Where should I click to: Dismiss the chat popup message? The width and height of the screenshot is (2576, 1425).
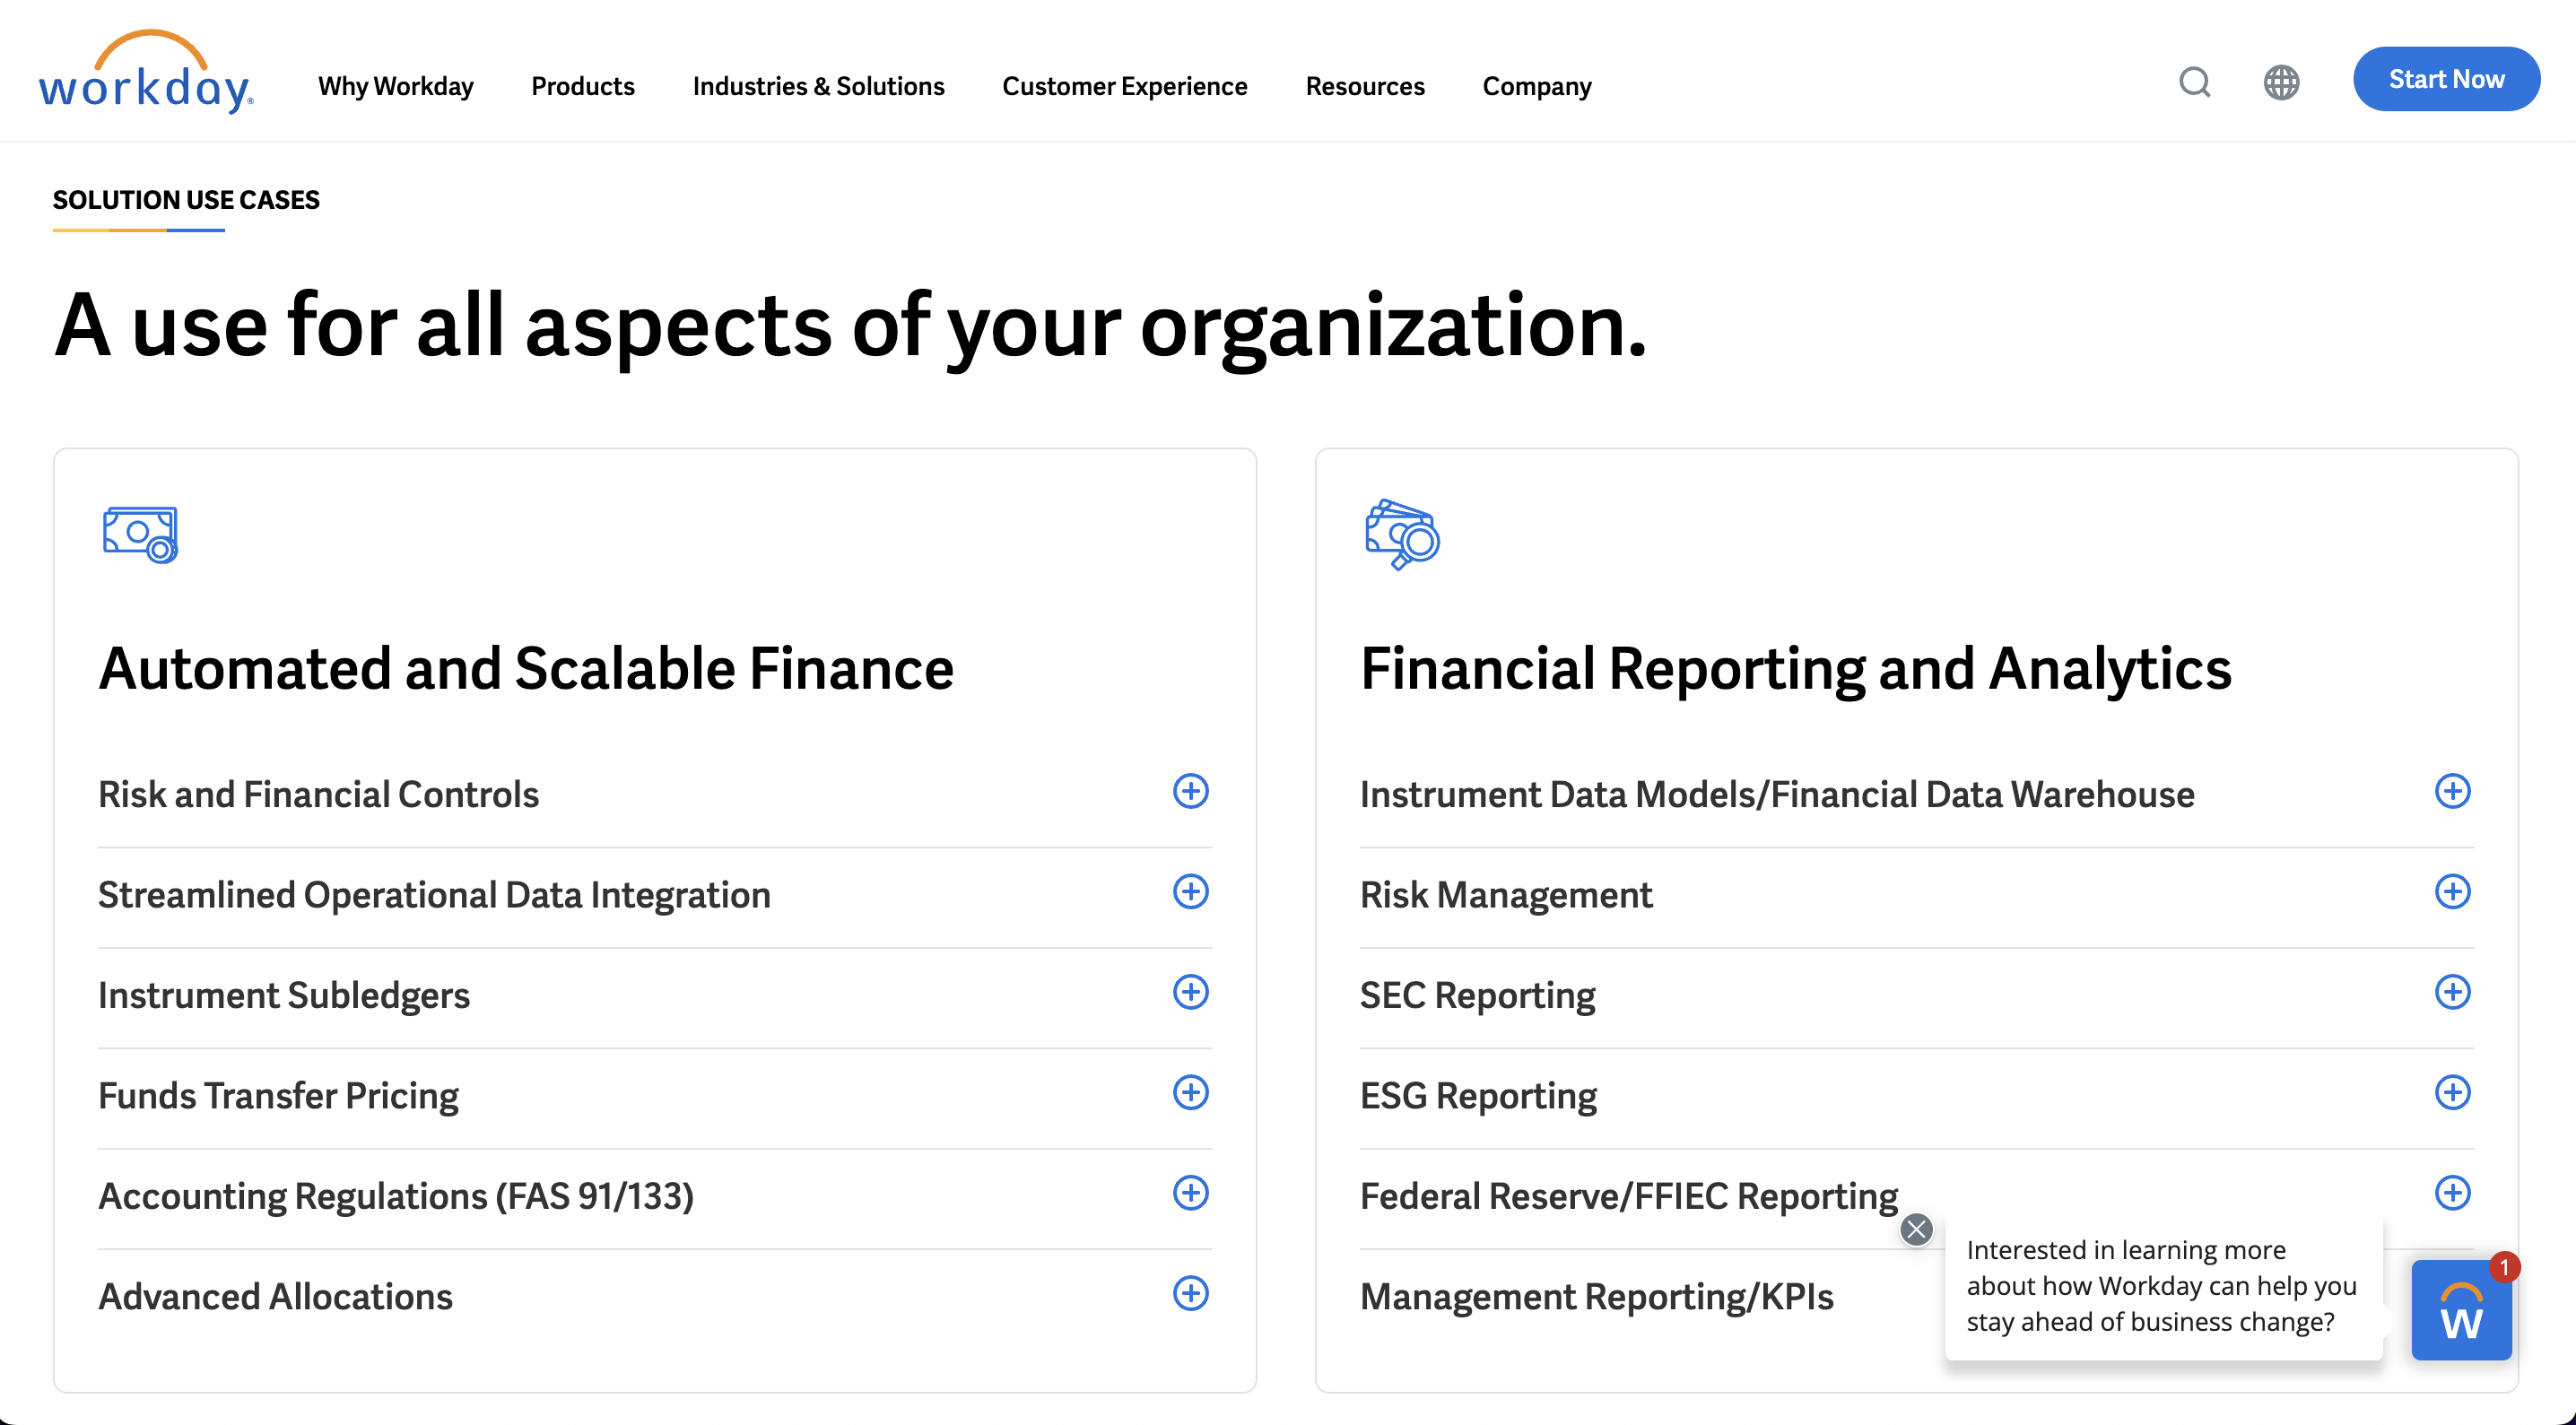(1916, 1229)
